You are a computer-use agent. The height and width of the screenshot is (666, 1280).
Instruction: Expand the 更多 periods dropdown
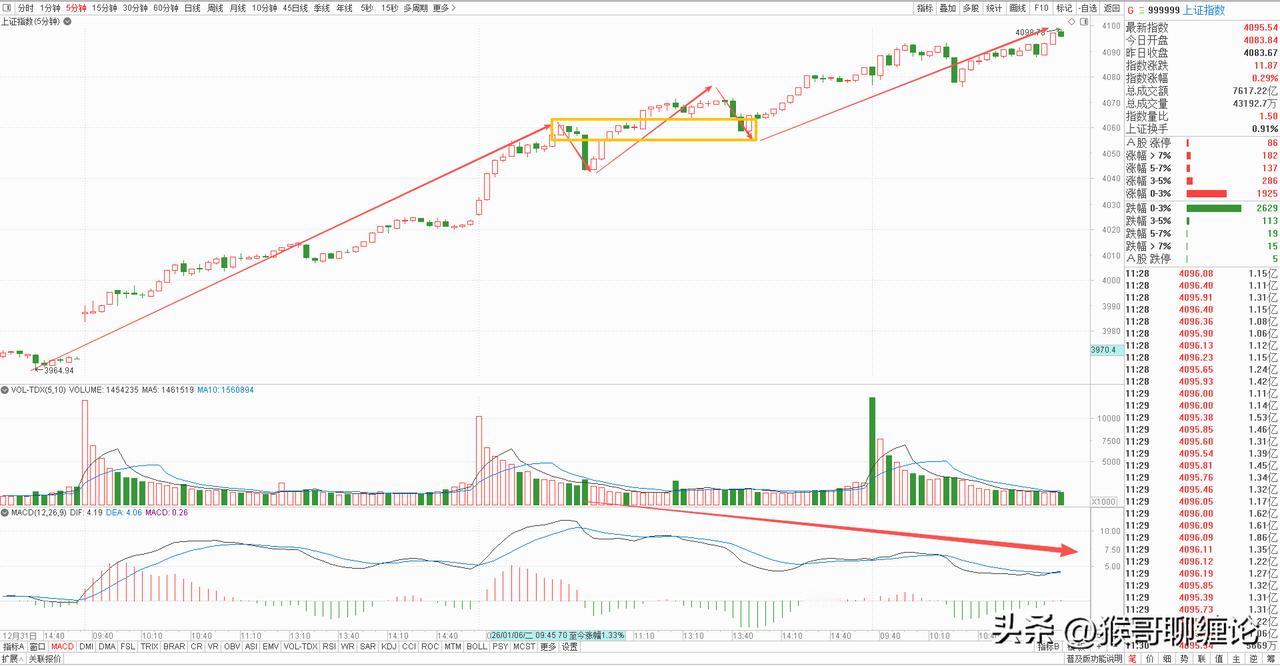click(x=444, y=8)
